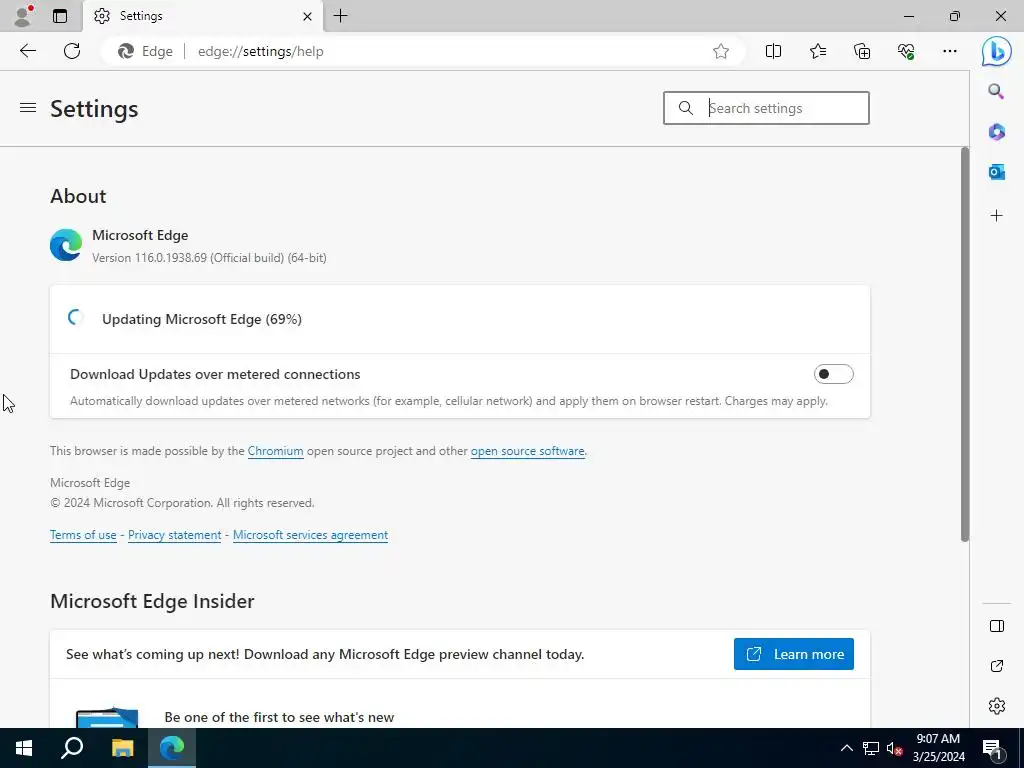Viewport: 1024px width, 768px height.
Task: Click the Learn more button
Action: 793,654
